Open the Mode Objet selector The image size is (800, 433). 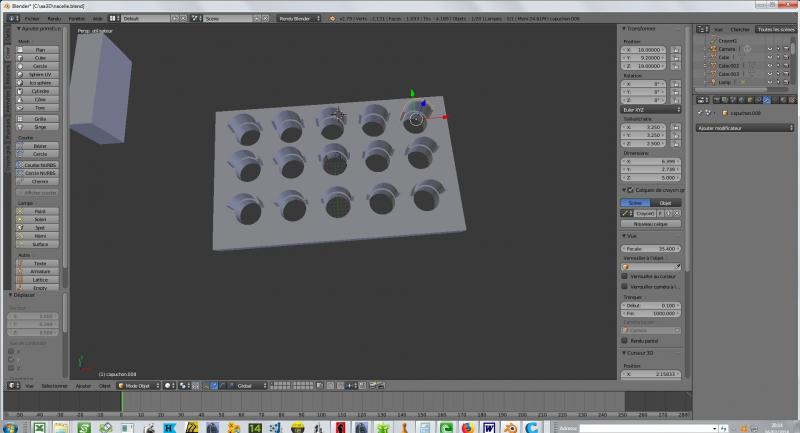138,385
